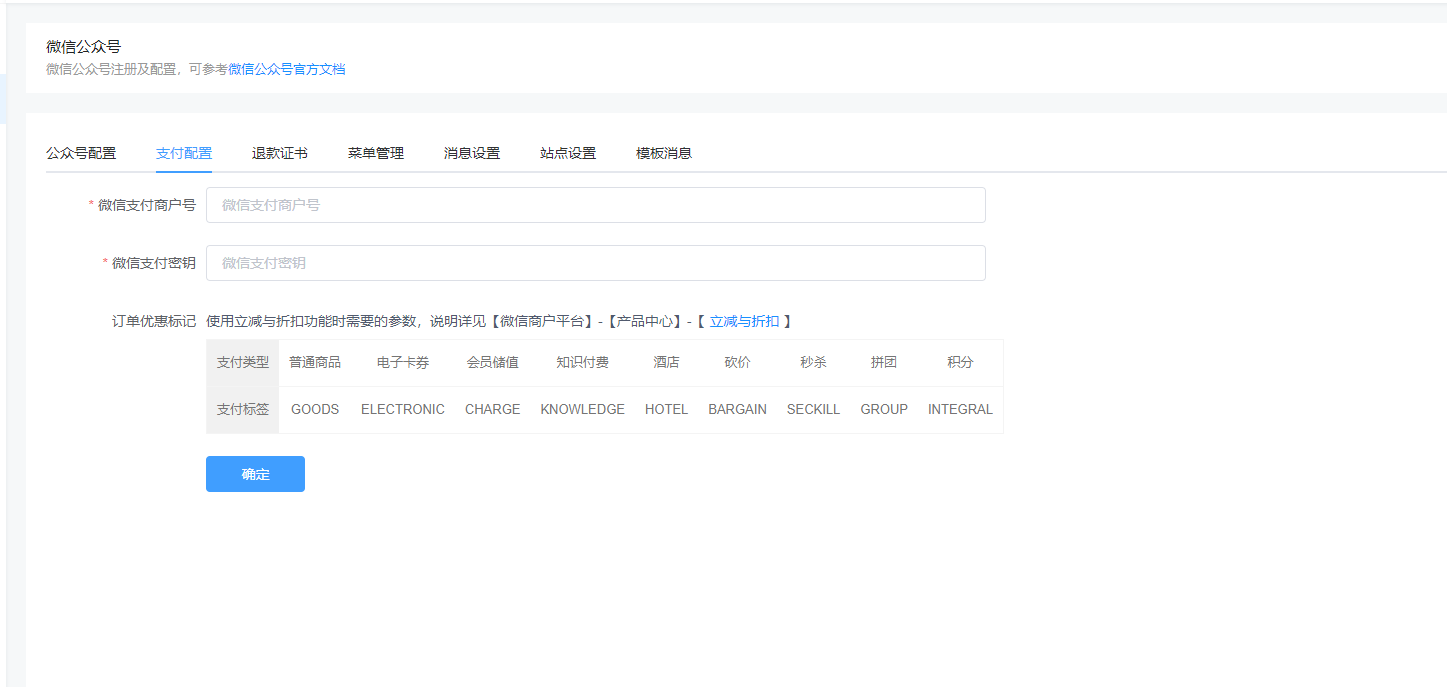
Task: Click the 拼团 table cell
Action: [x=884, y=362]
